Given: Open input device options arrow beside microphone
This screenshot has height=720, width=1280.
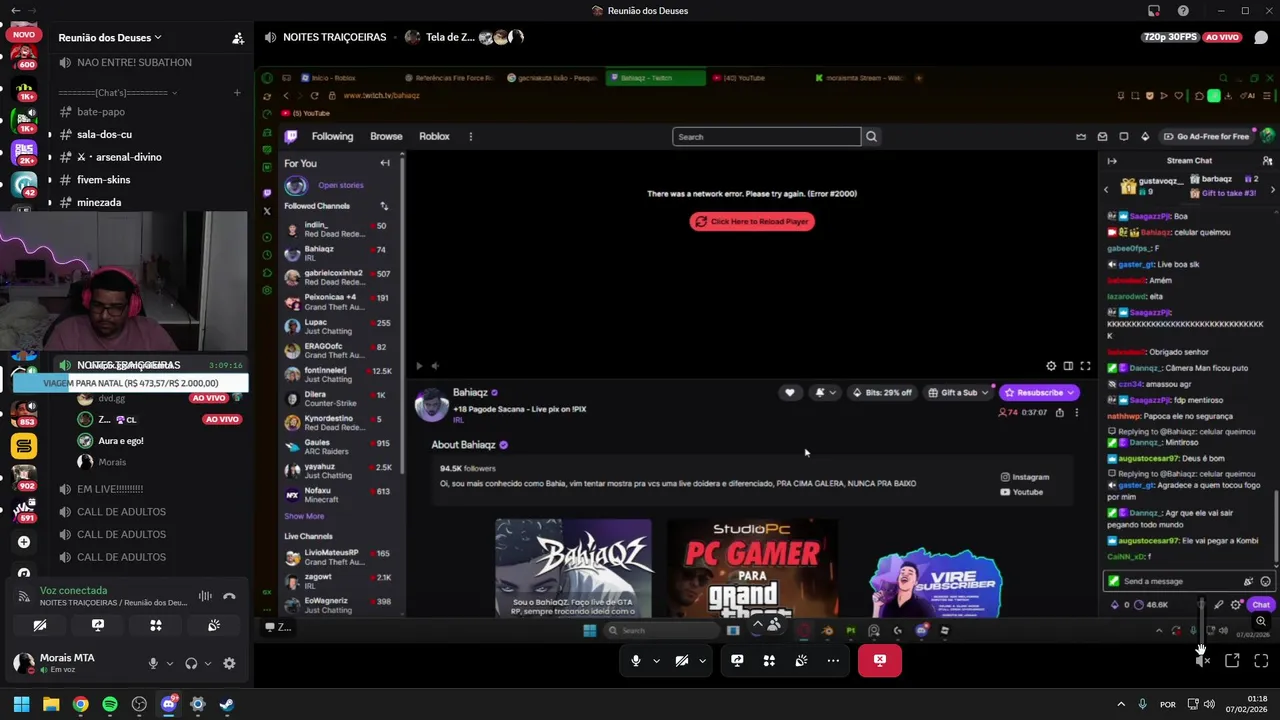Looking at the screenshot, I should tap(169, 663).
